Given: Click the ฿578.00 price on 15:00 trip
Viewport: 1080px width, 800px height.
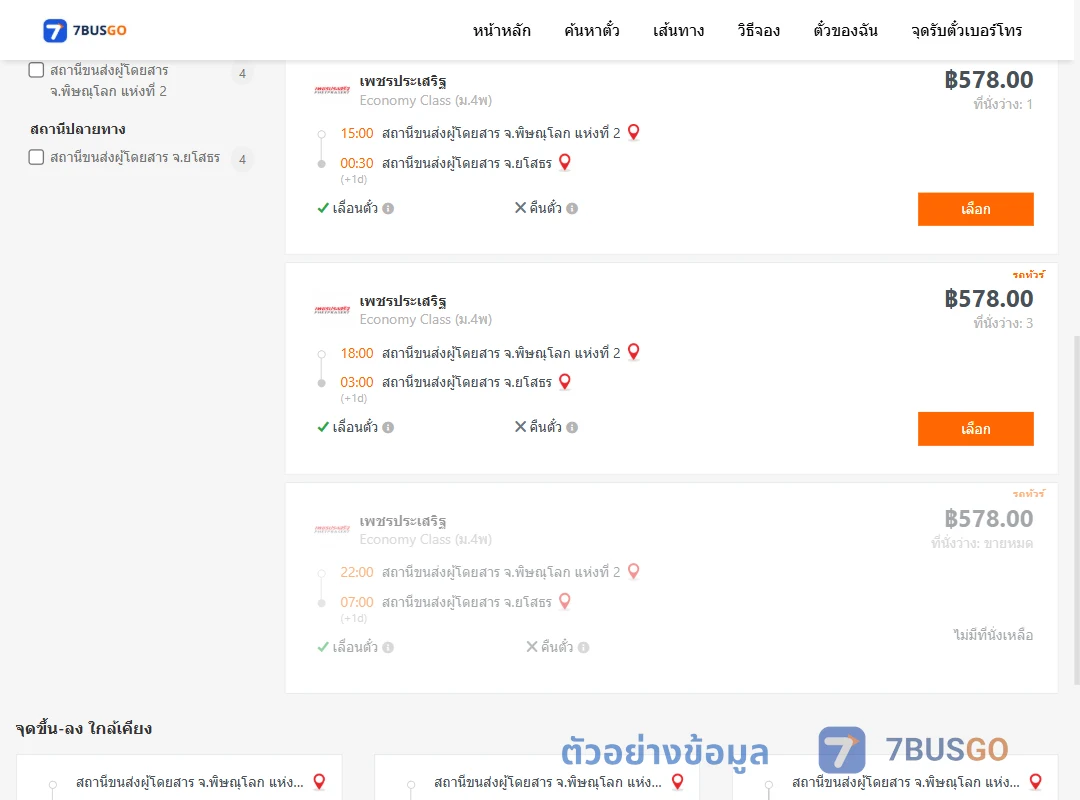Looking at the screenshot, I should [988, 80].
